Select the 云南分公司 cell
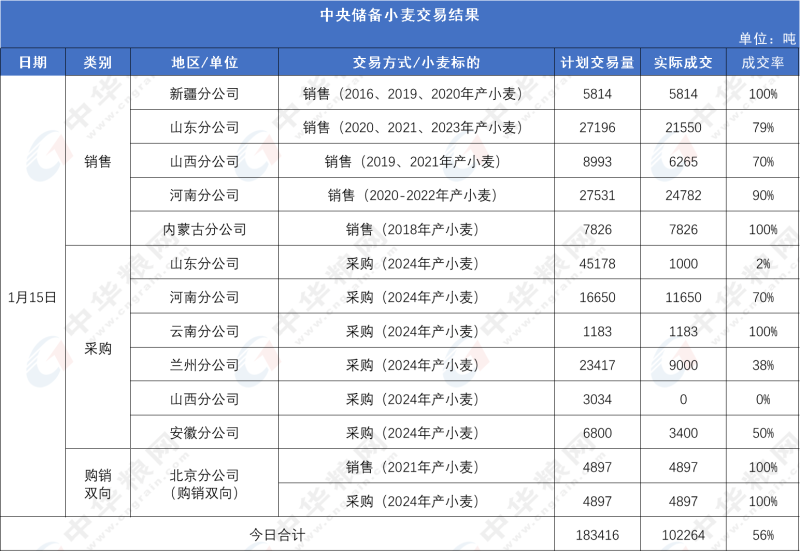Viewport: 800px width, 551px height. [x=204, y=331]
